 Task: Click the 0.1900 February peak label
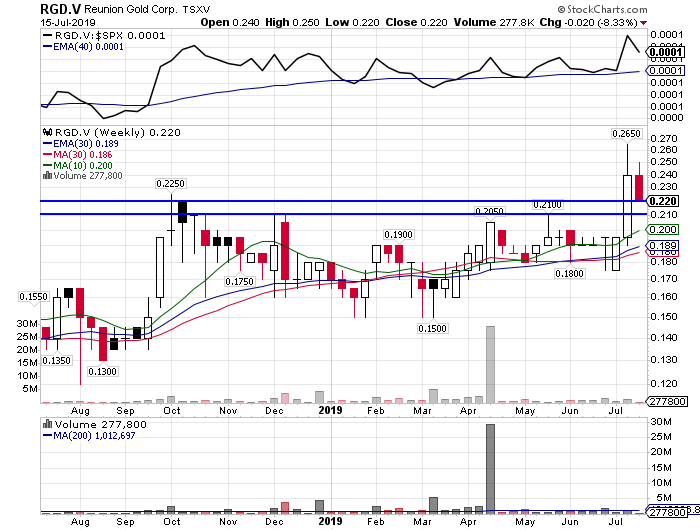click(398, 234)
